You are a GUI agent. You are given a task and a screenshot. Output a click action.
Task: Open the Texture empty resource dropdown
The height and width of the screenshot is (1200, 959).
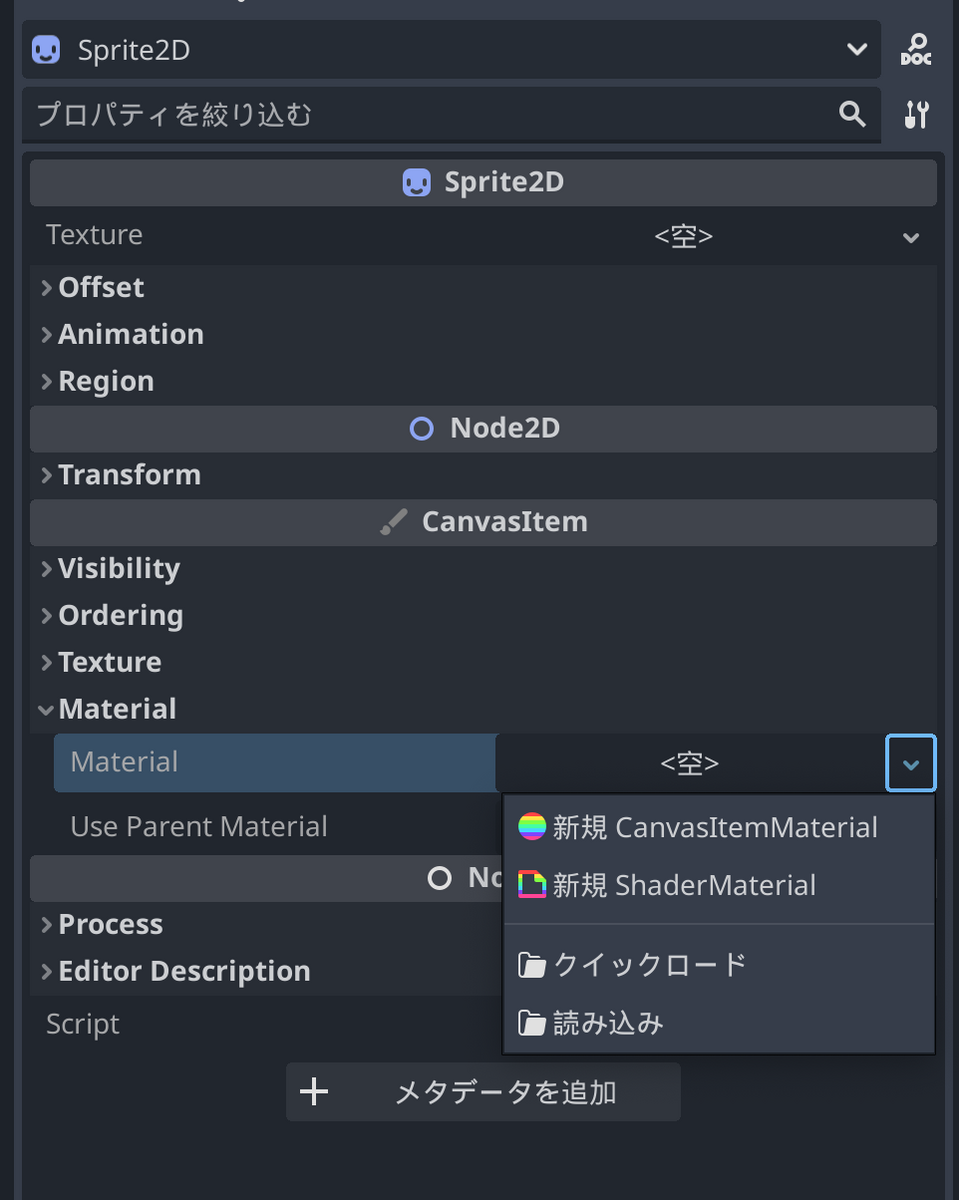910,237
